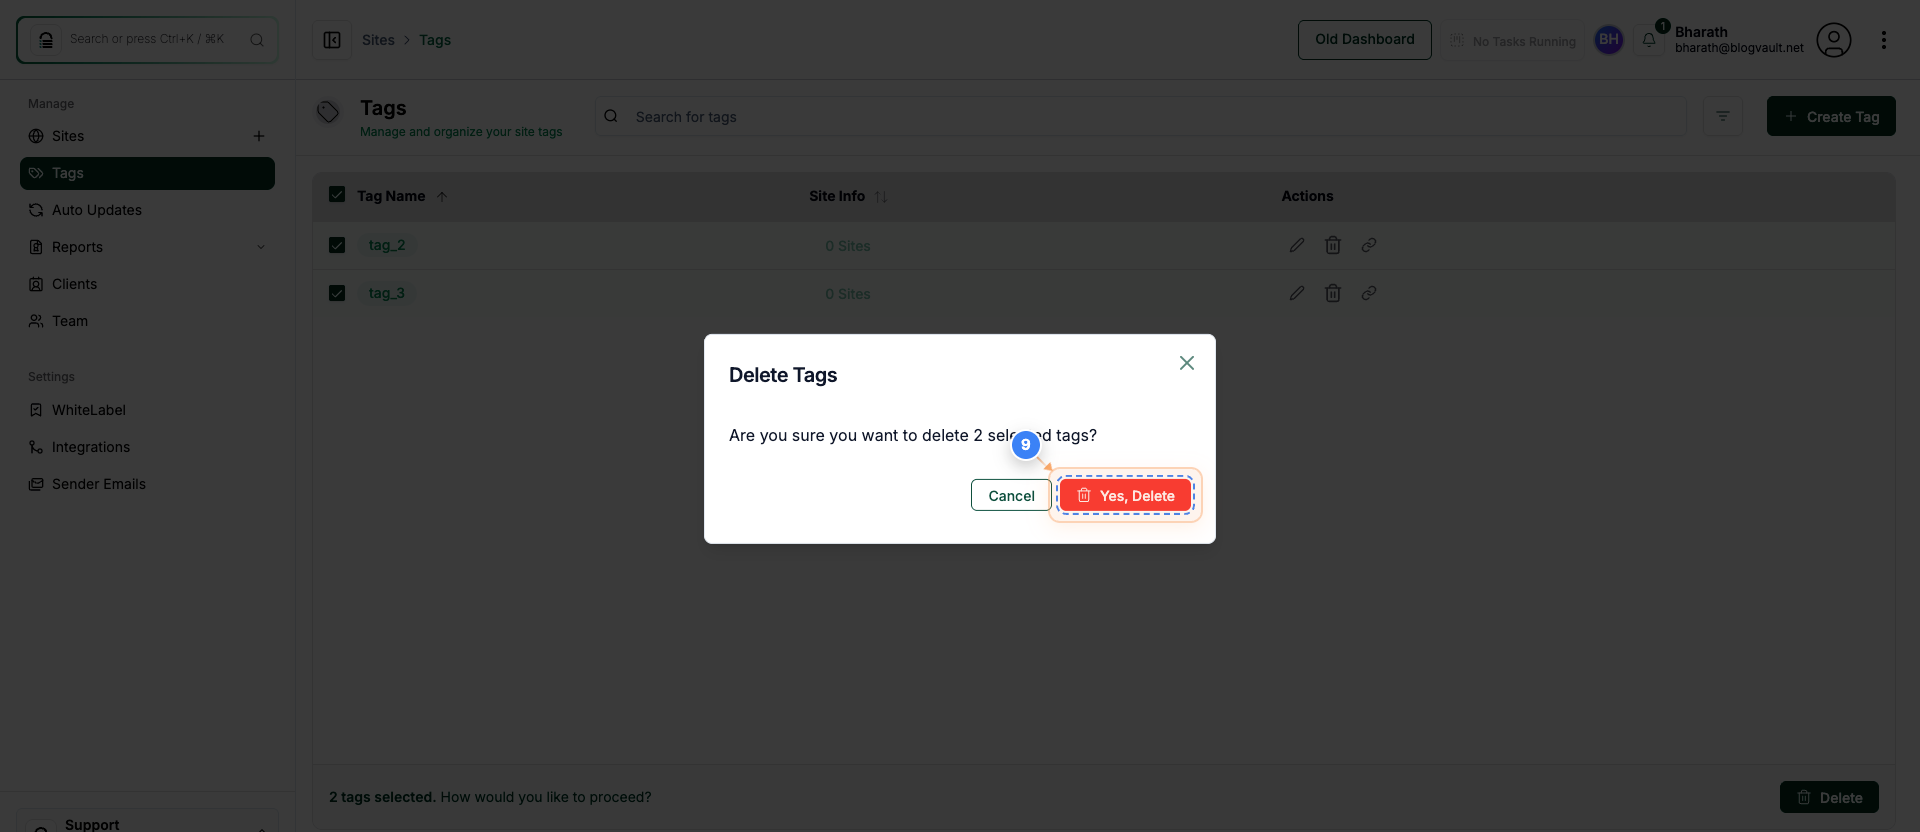Click the Tags page tag icon

[x=328, y=112]
